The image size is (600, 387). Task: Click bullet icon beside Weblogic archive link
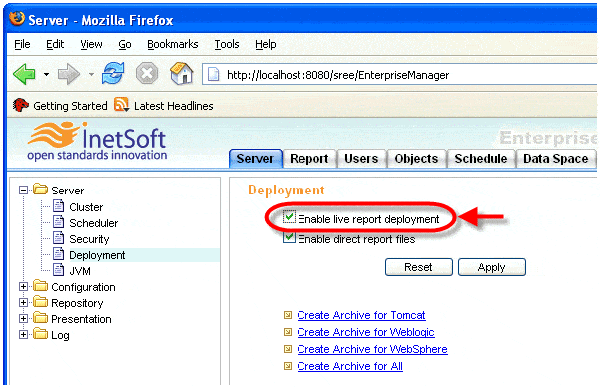288,332
